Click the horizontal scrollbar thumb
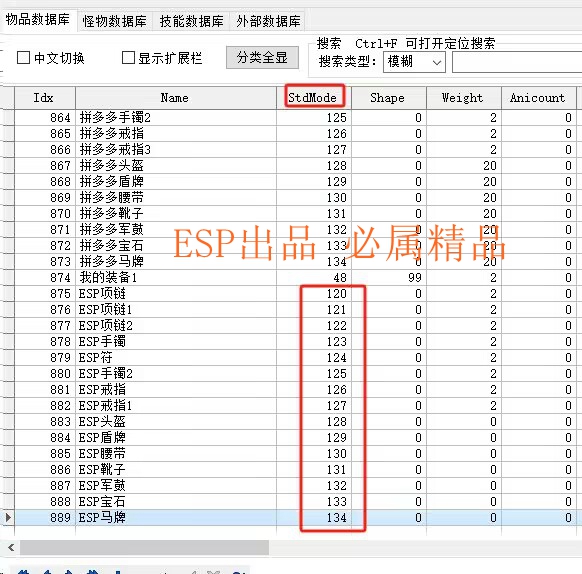 144,548
